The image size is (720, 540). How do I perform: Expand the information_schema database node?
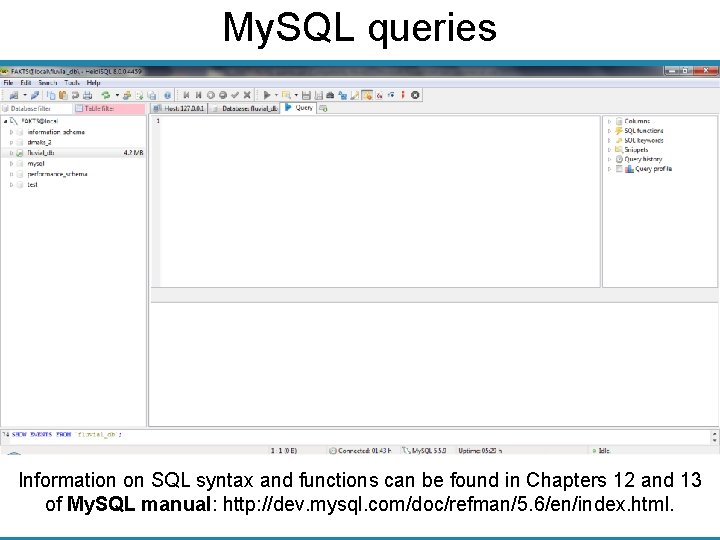[11, 132]
